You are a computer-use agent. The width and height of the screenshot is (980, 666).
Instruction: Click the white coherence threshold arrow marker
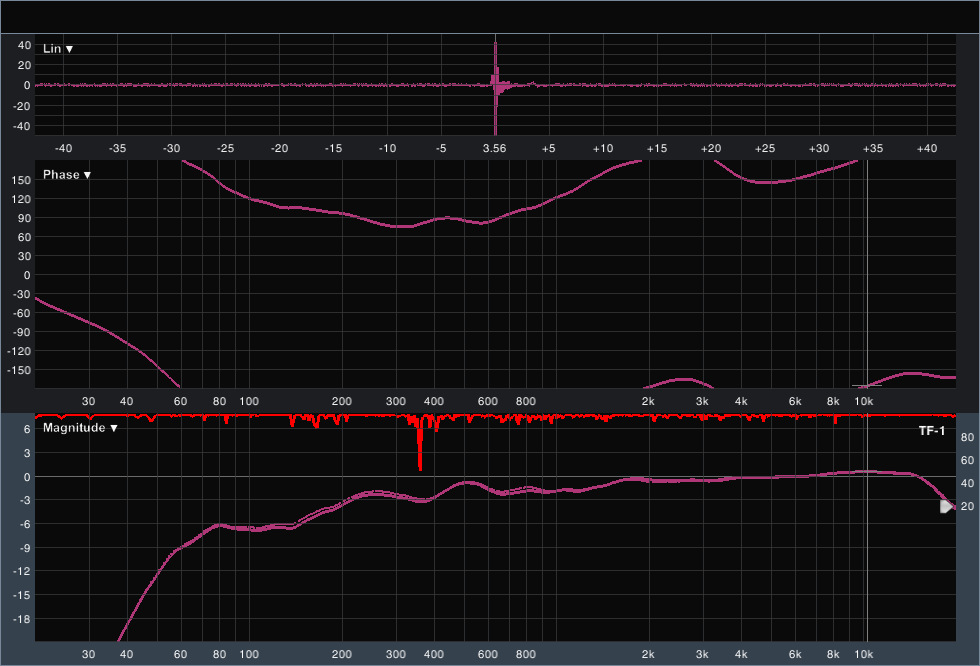[946, 507]
